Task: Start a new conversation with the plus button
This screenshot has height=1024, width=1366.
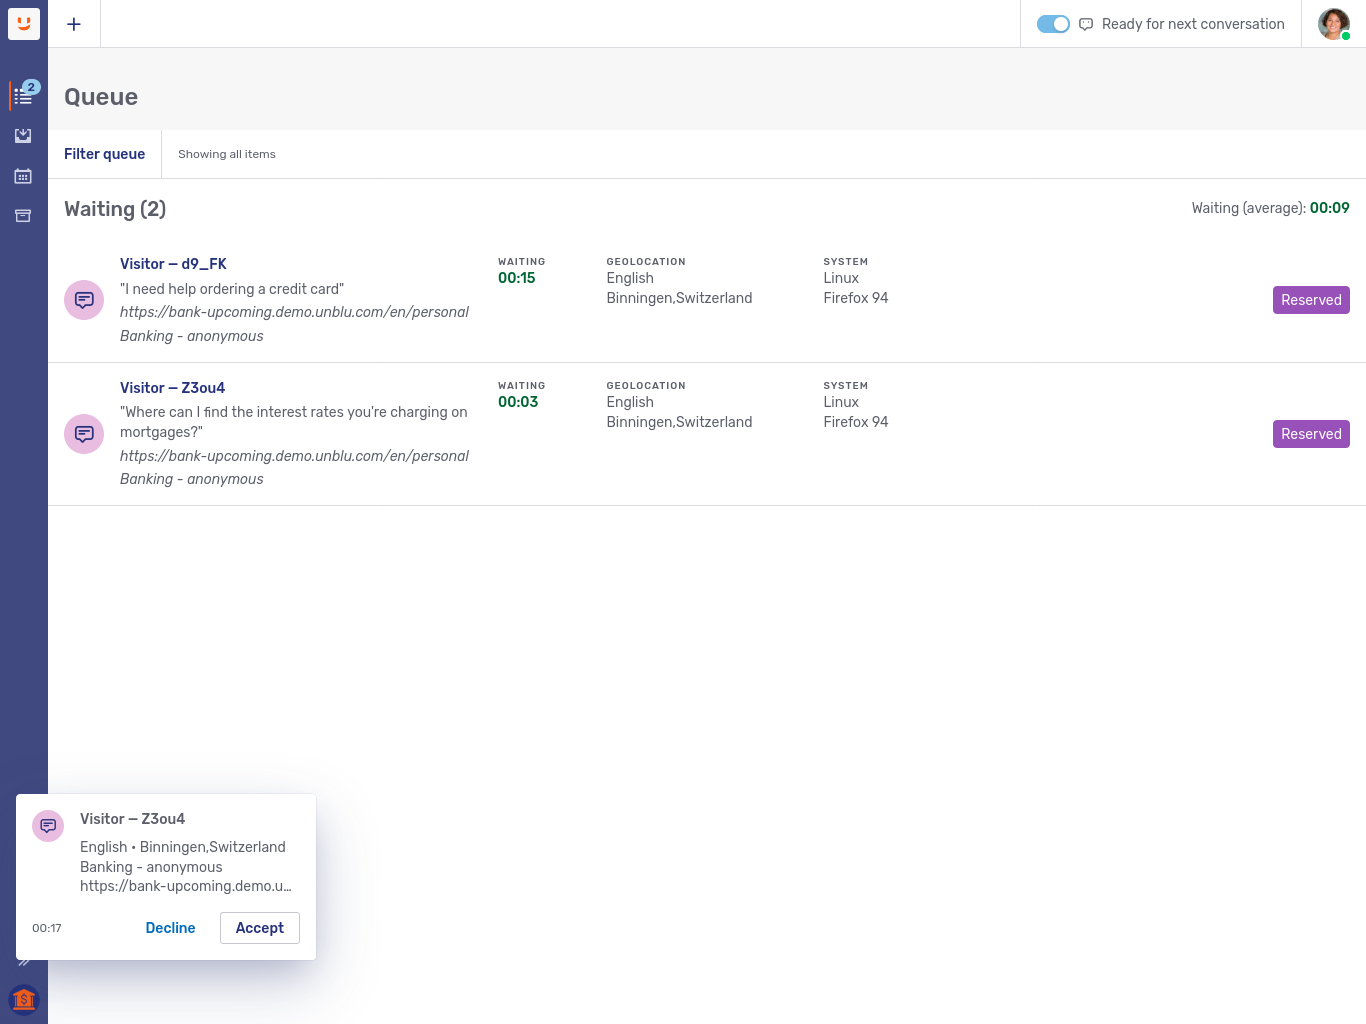Action: [x=73, y=23]
